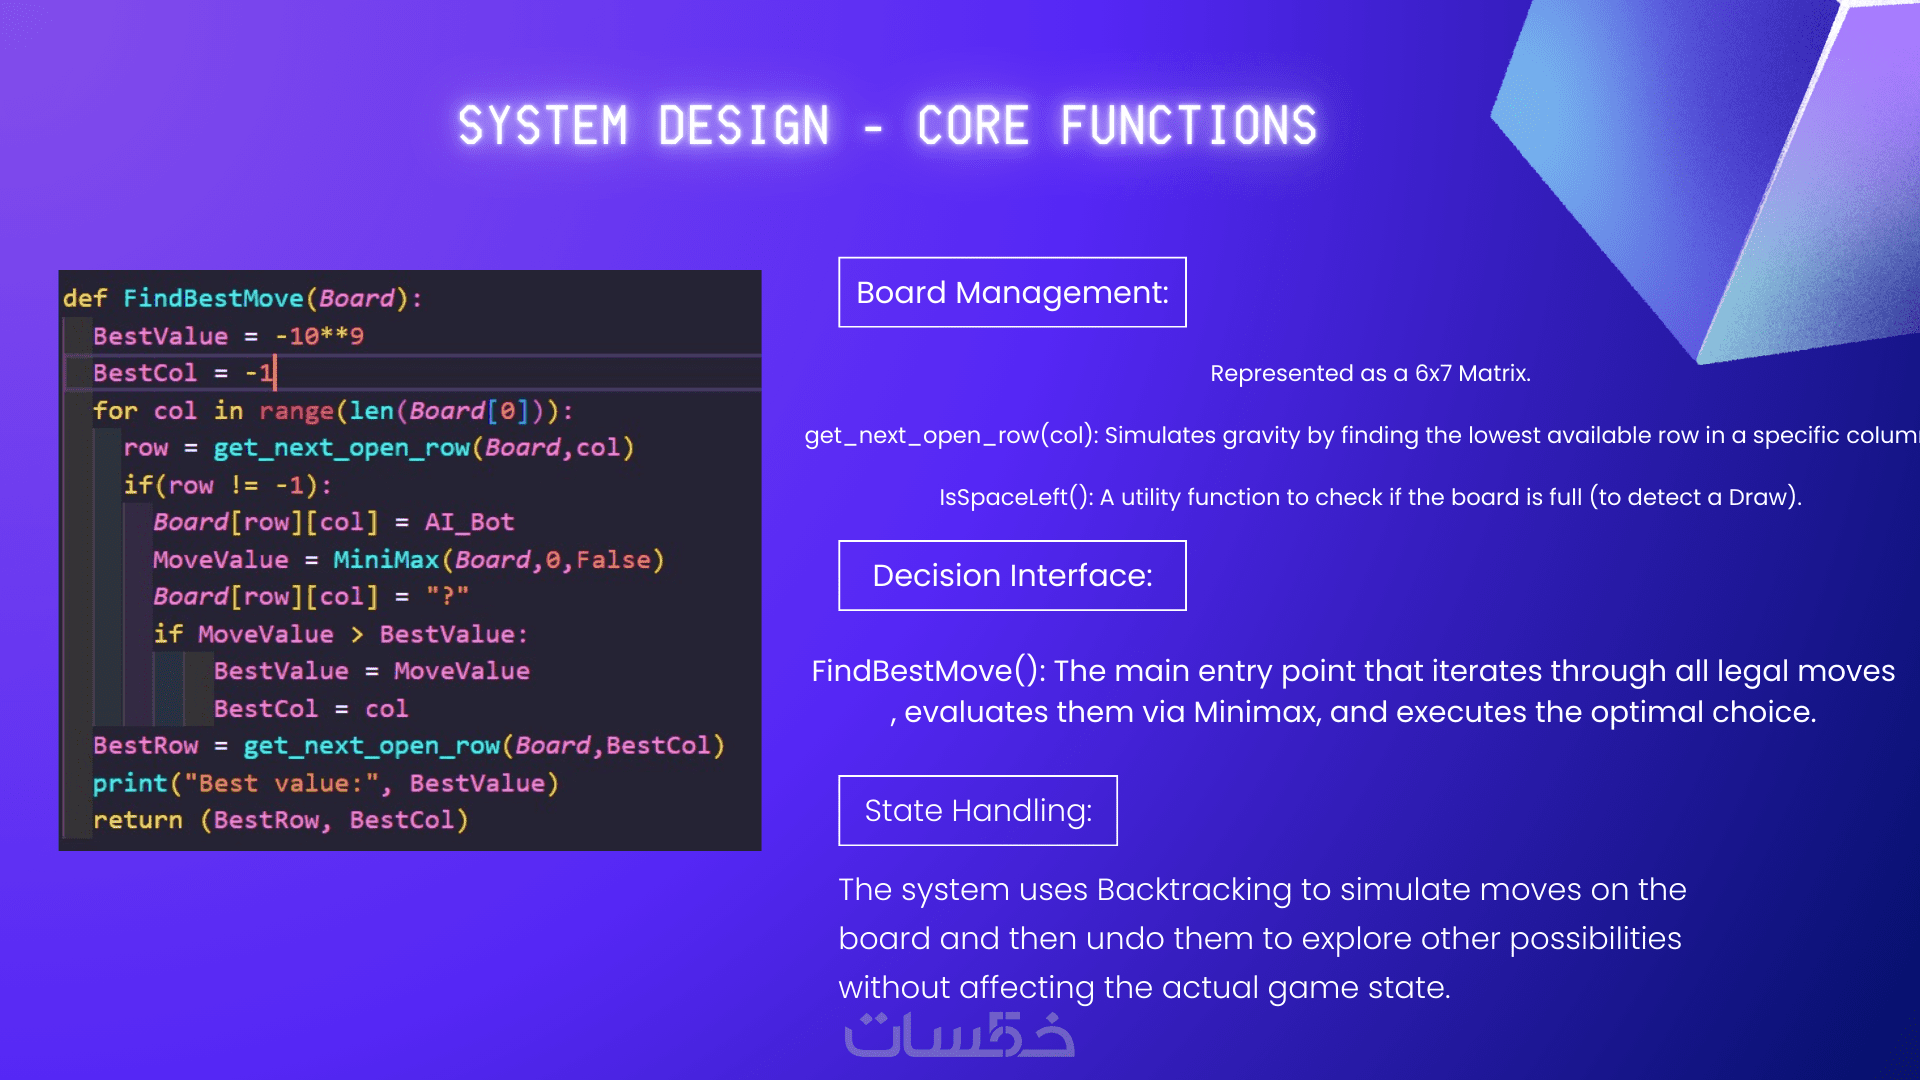Click the Board Management heading box
Screen dimensions: 1920x1080
tap(1012, 292)
